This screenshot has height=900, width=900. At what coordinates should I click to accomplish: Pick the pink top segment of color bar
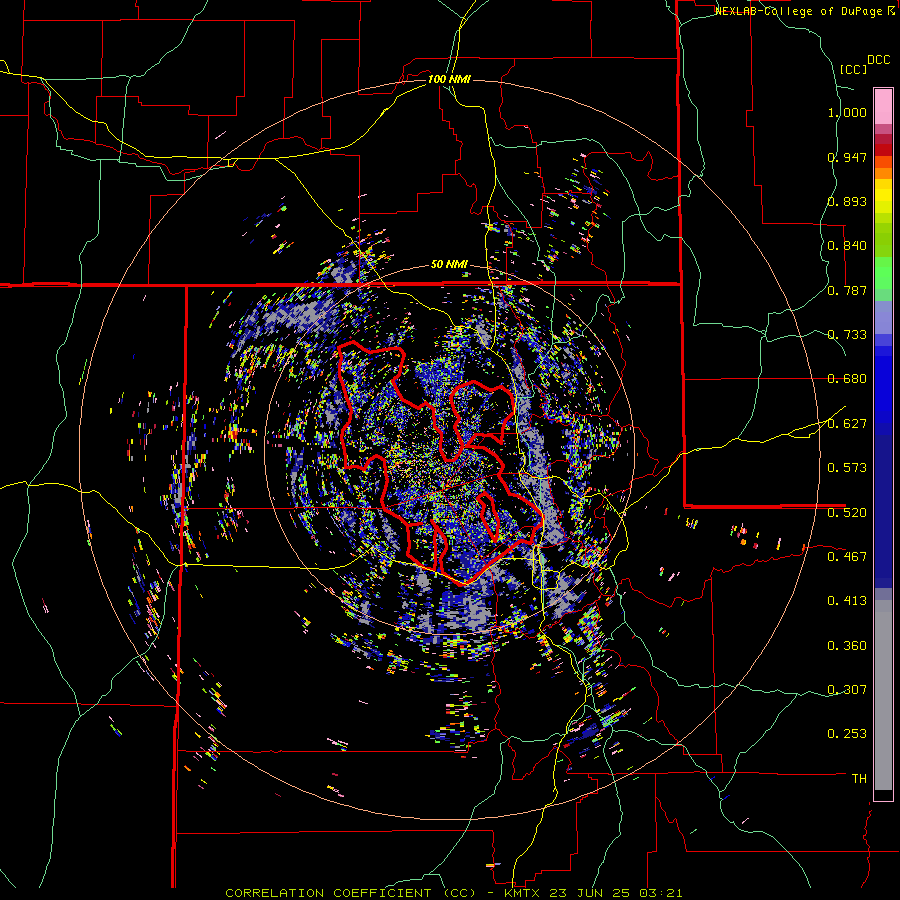(x=883, y=106)
